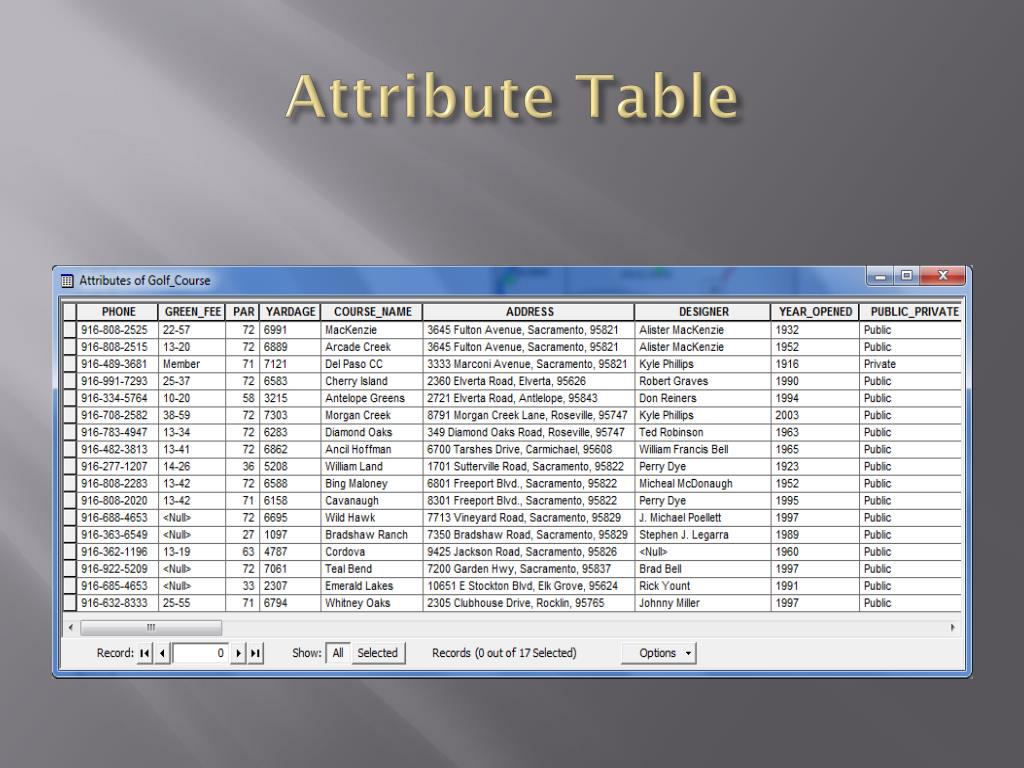Viewport: 1024px width, 768px height.
Task: Click the 'Antelope Greens' course name cell
Action: [x=372, y=398]
